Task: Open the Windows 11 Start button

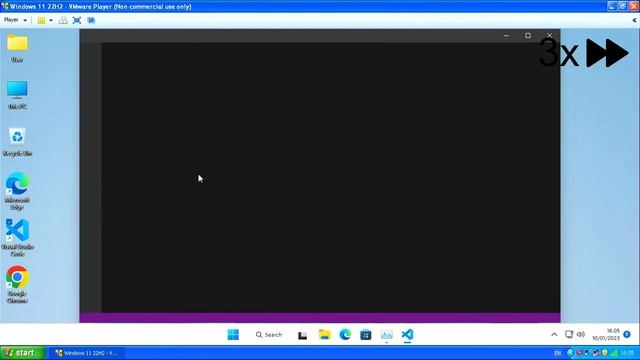Action: click(x=233, y=335)
